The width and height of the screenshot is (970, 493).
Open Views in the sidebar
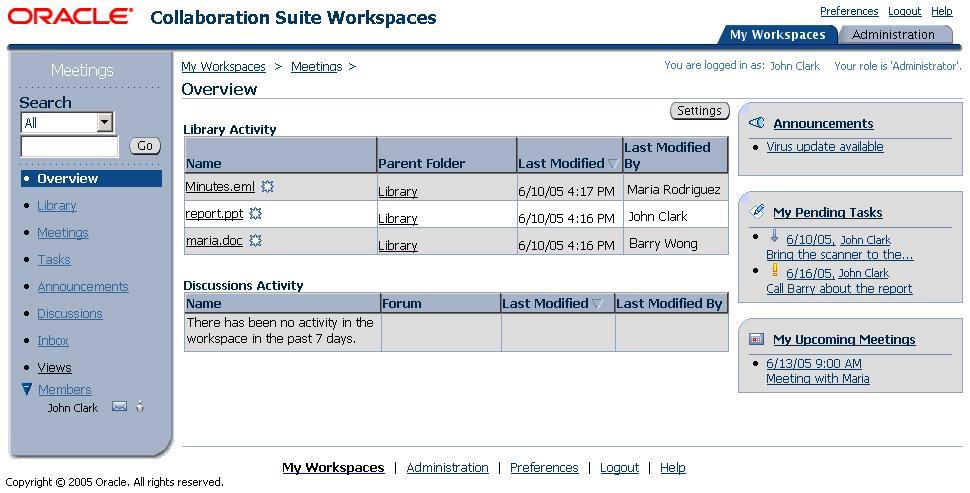tap(54, 367)
